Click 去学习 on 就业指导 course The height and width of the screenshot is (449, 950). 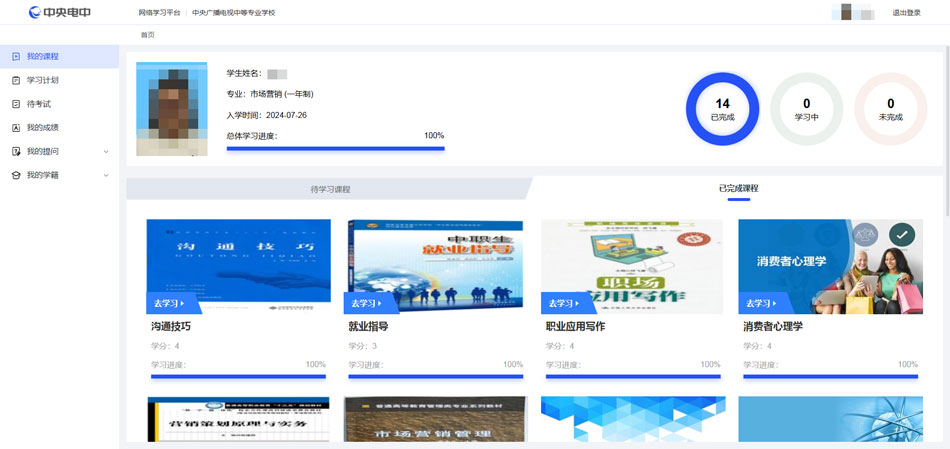370,303
